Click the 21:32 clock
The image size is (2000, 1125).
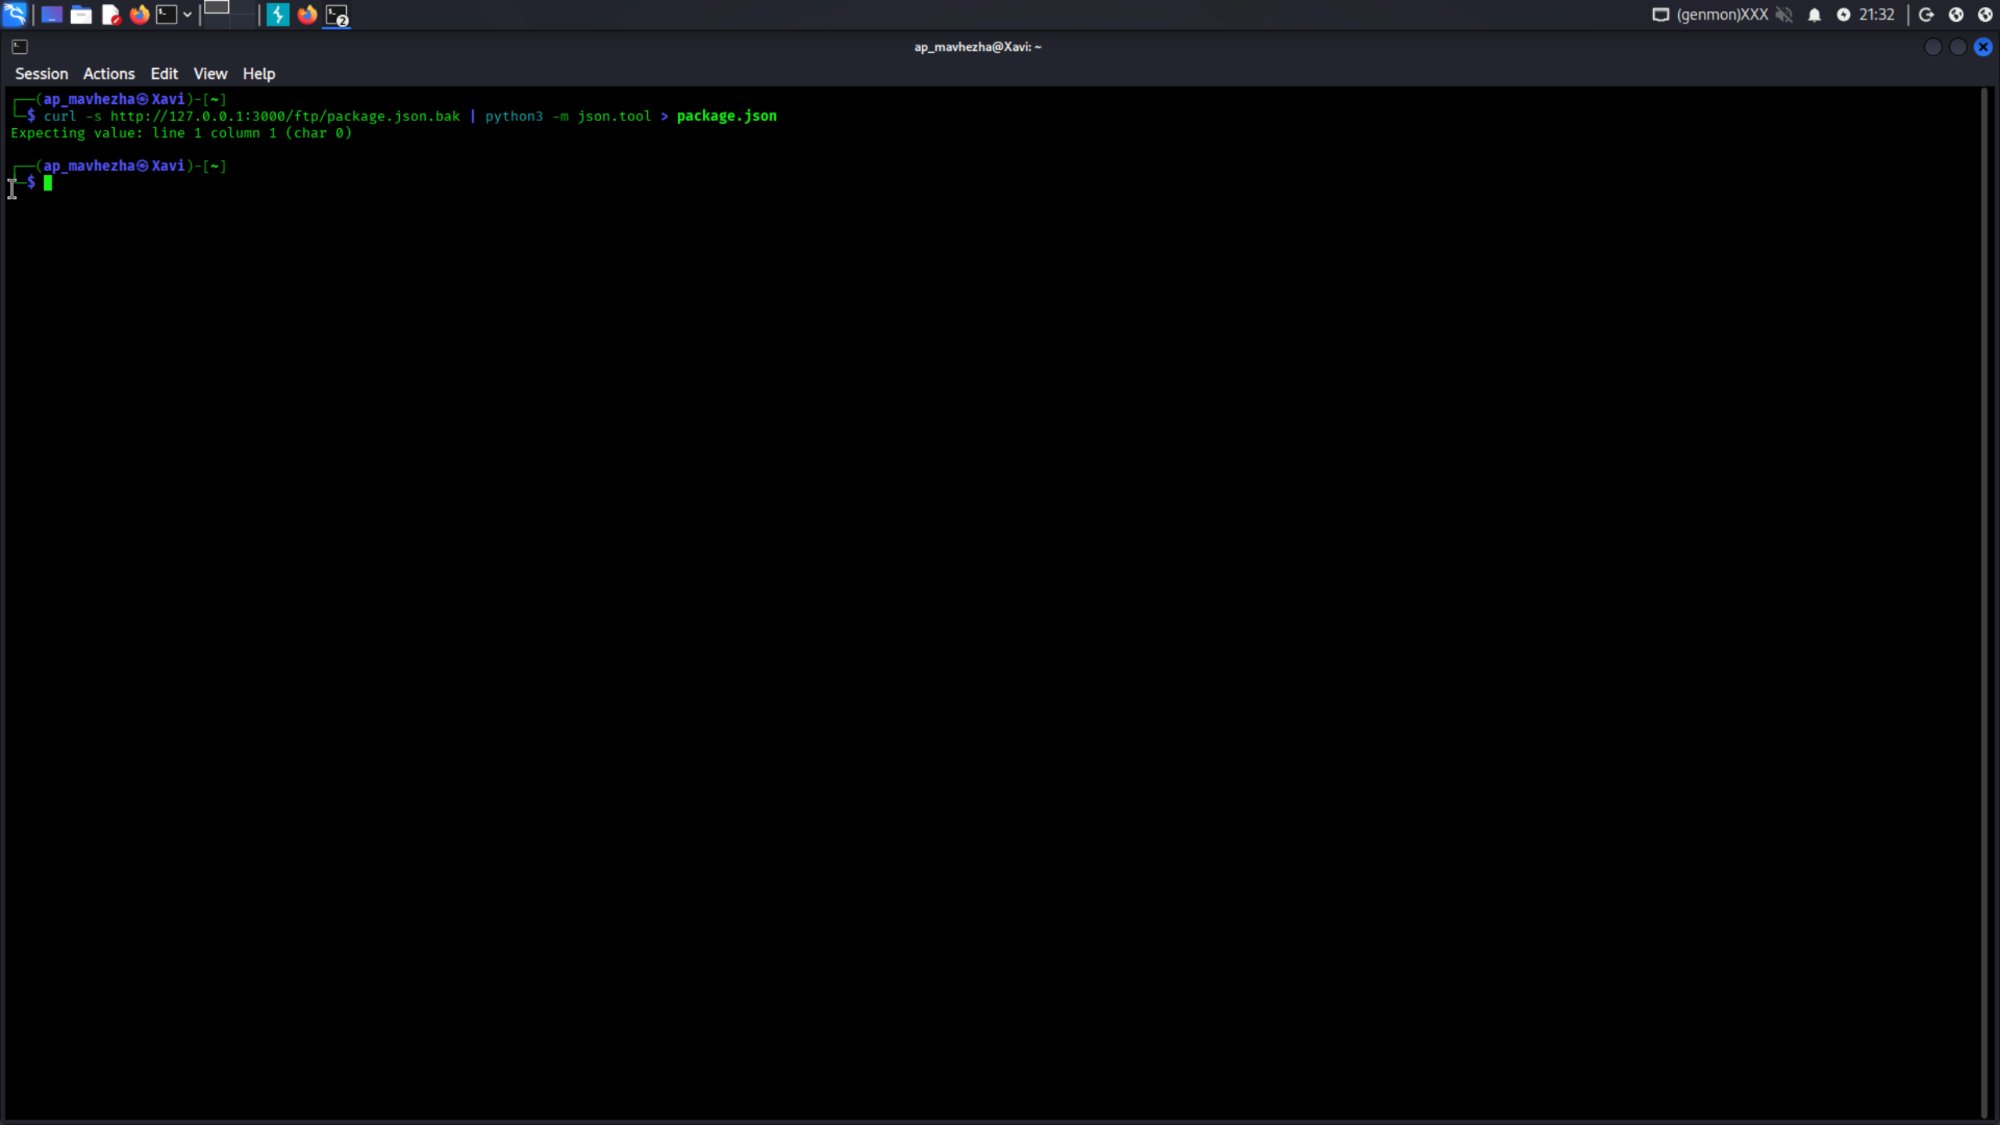coord(1877,15)
